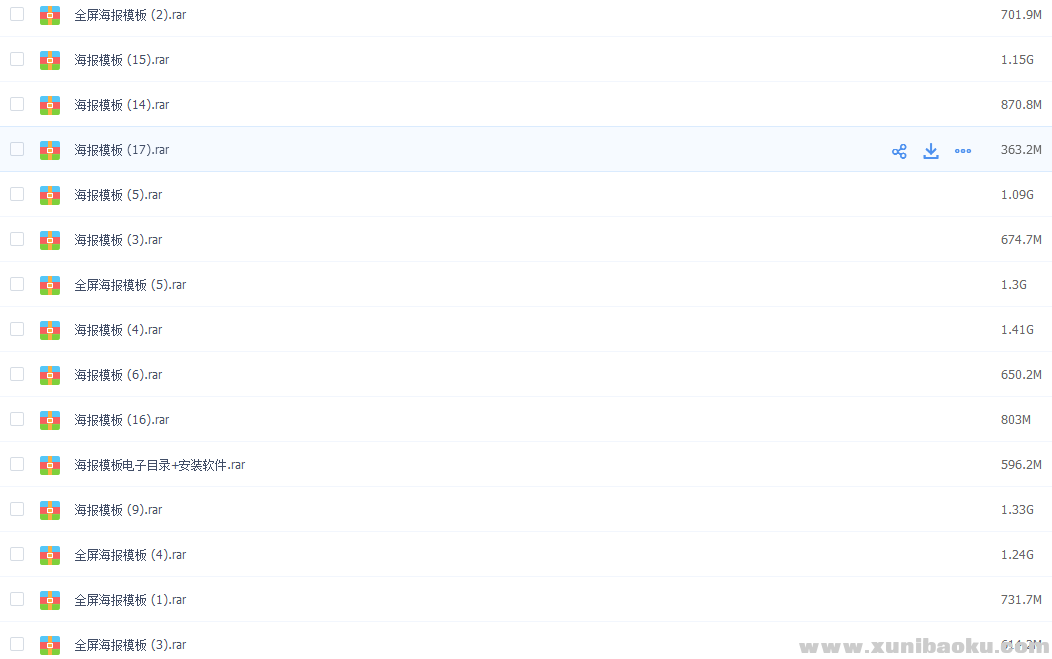The height and width of the screenshot is (659, 1052).
Task: Tick the checkbox next to 海报模板 (5).rar
Action: [17, 194]
